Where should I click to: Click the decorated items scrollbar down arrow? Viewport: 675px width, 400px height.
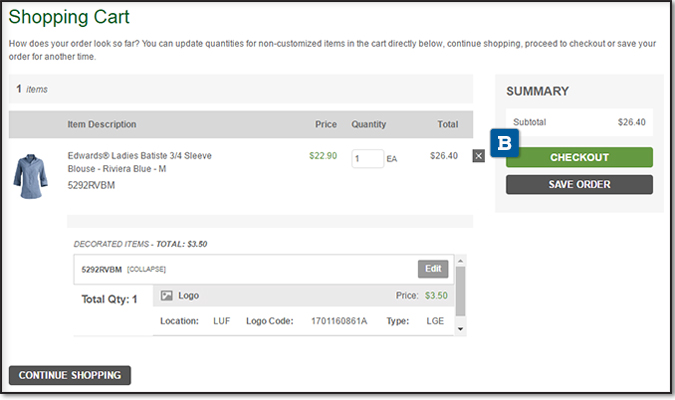(x=460, y=328)
